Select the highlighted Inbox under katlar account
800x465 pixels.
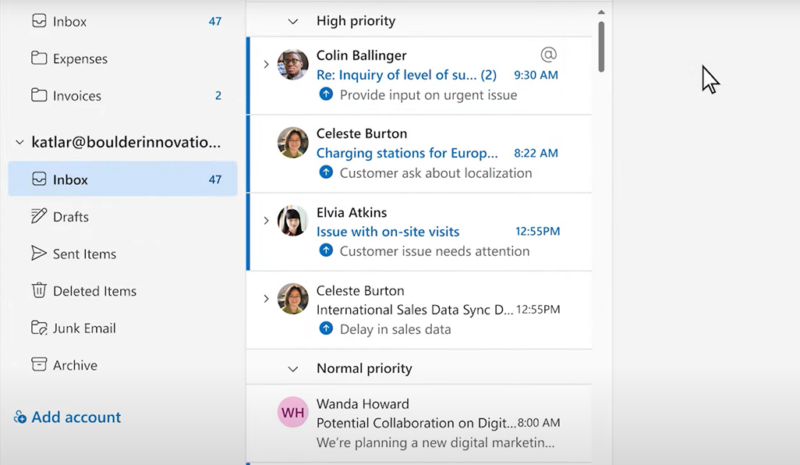pos(122,179)
